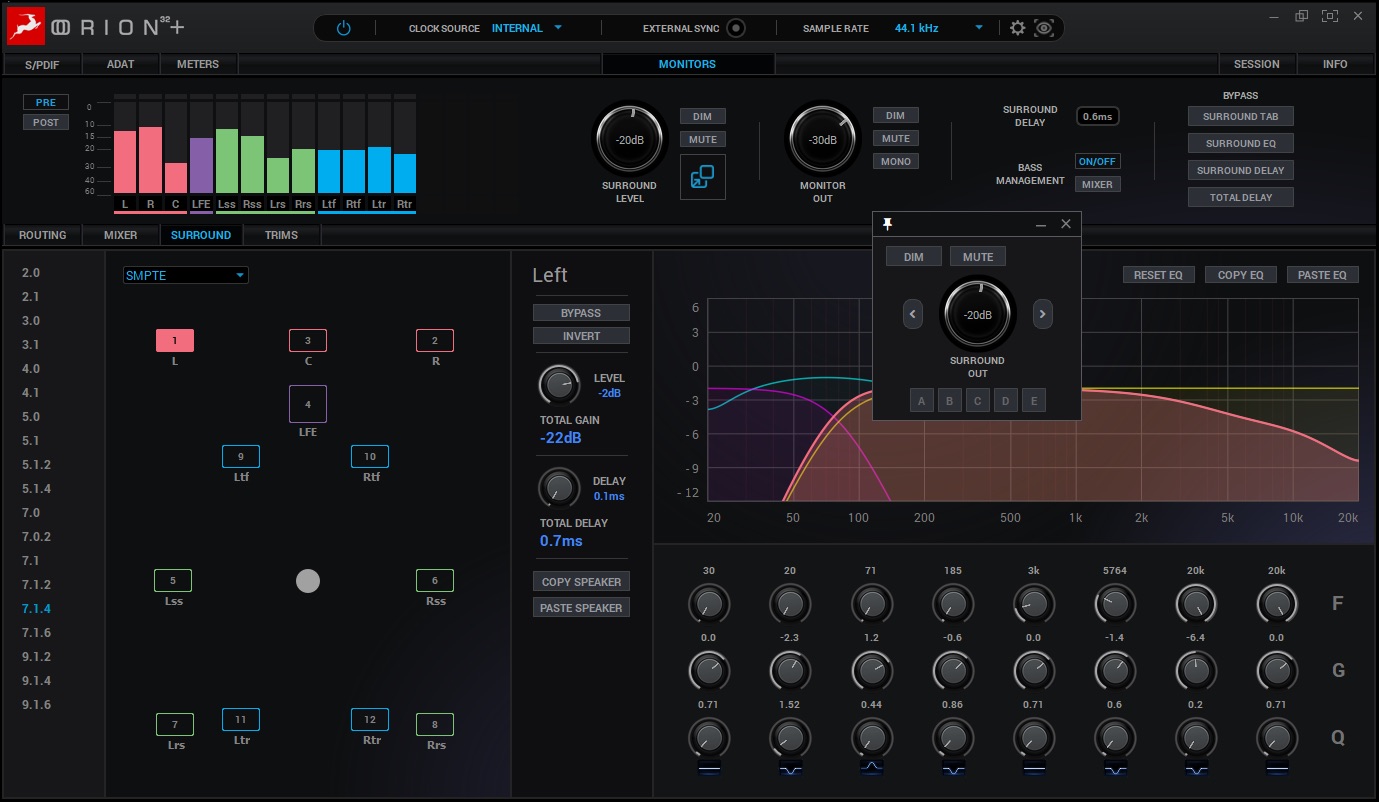Switch to the ROUTING tab

pyautogui.click(x=43, y=235)
